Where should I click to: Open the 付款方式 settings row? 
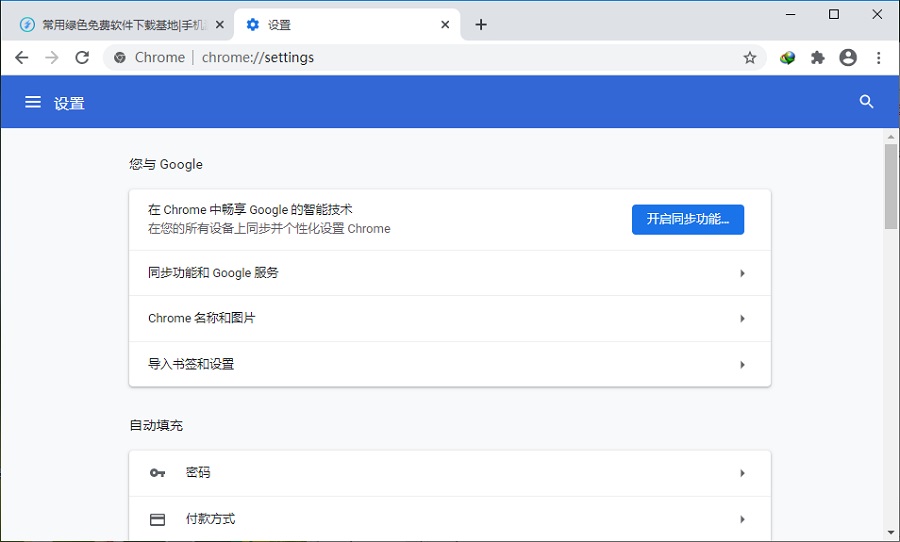click(x=449, y=519)
